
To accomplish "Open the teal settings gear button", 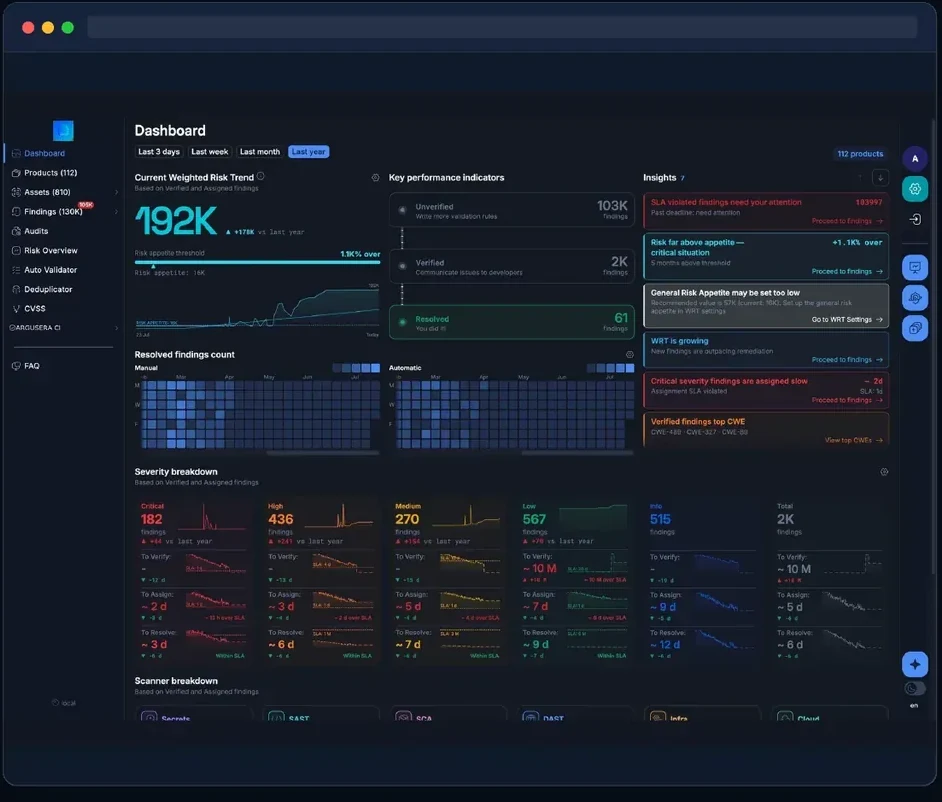I will tap(914, 189).
